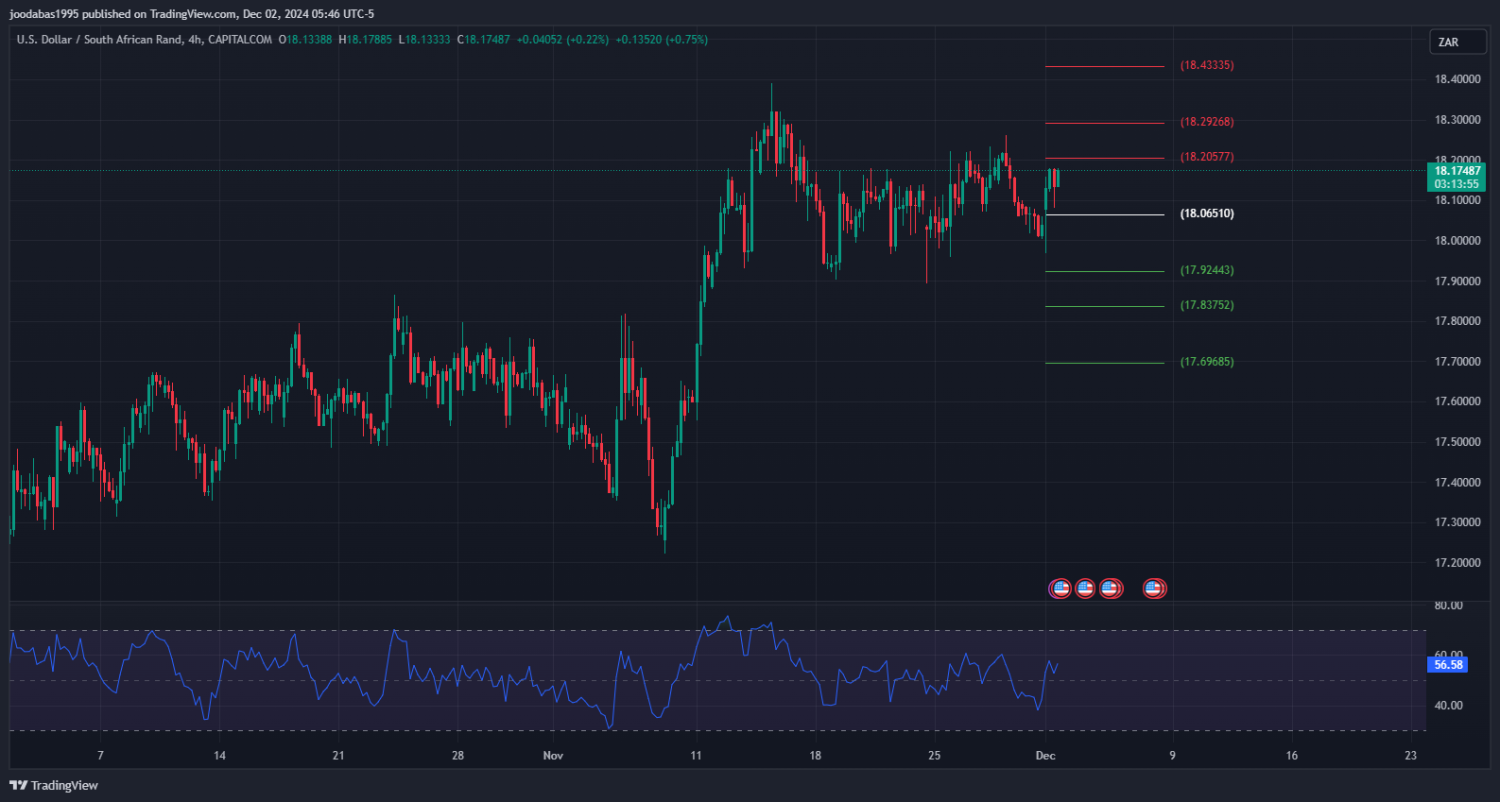Select the green support label (17.69685)
1500x802 pixels.
coord(1207,362)
